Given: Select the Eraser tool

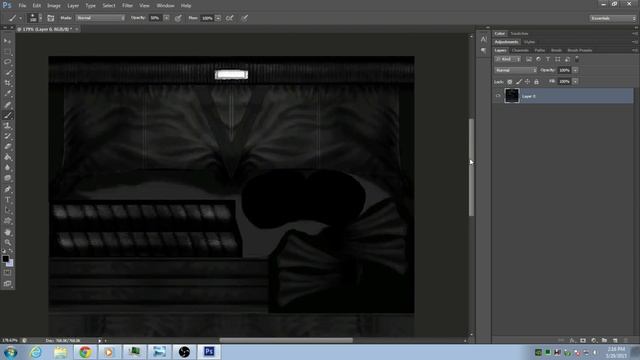Looking at the screenshot, I should coord(7,147).
